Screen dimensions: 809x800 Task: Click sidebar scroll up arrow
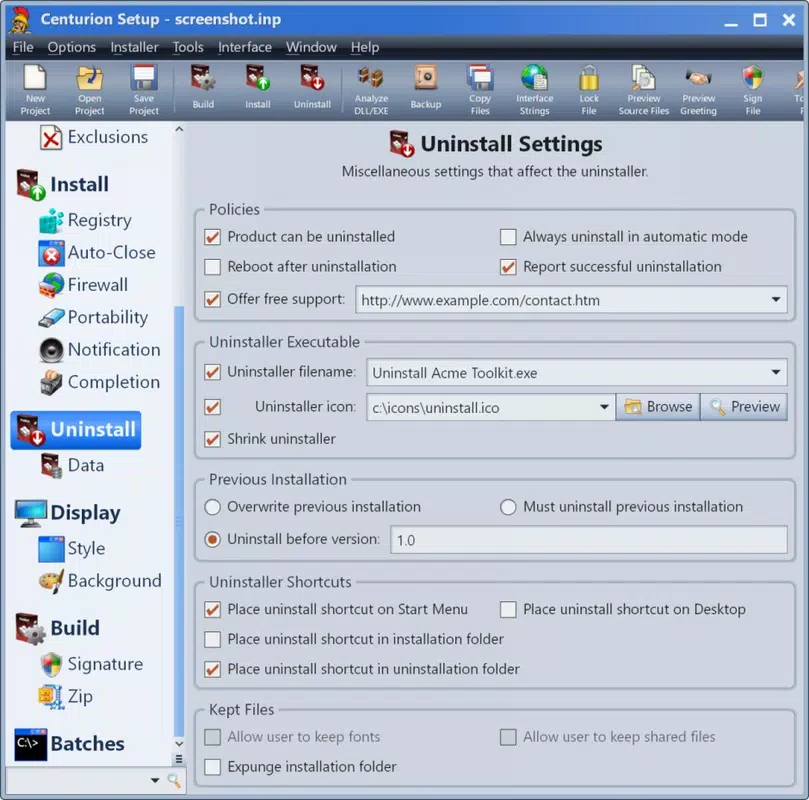tap(179, 129)
